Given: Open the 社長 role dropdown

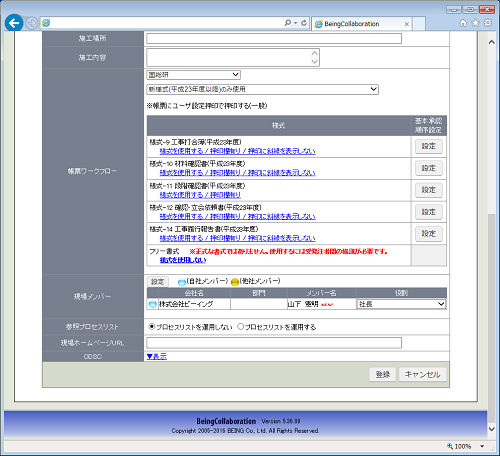Looking at the screenshot, I should click(x=401, y=304).
